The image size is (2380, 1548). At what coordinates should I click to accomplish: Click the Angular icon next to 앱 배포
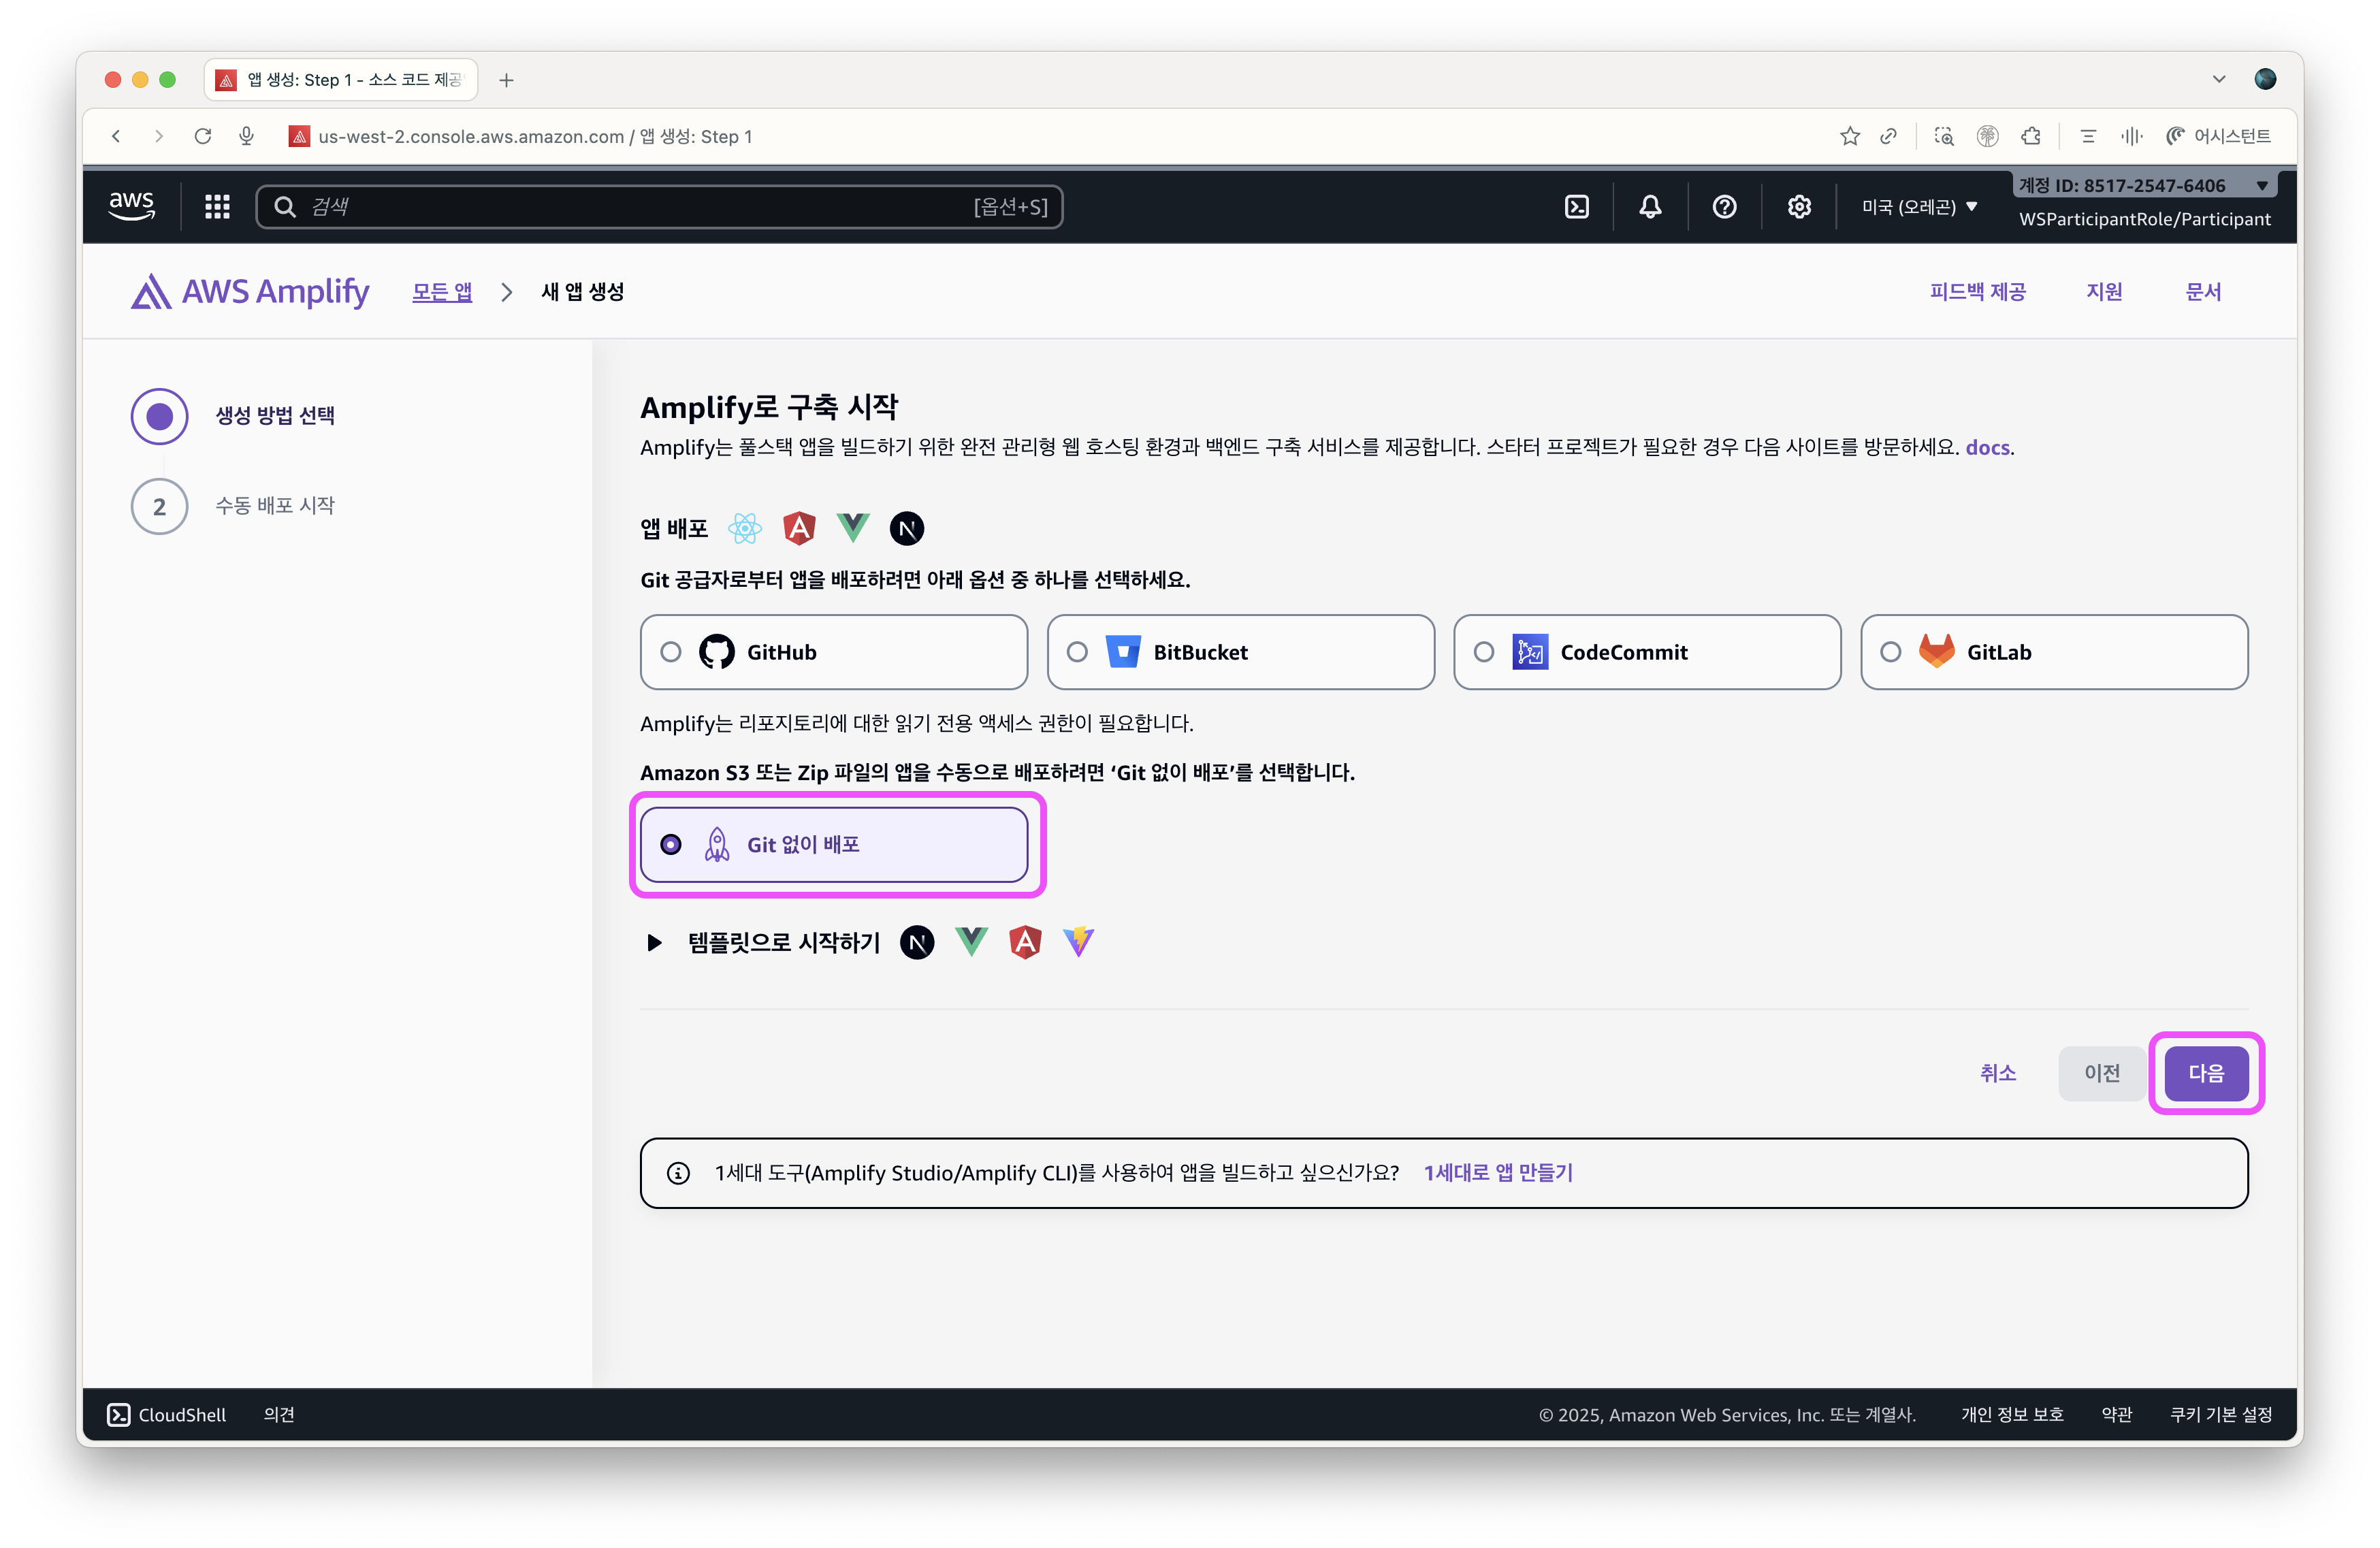(799, 527)
